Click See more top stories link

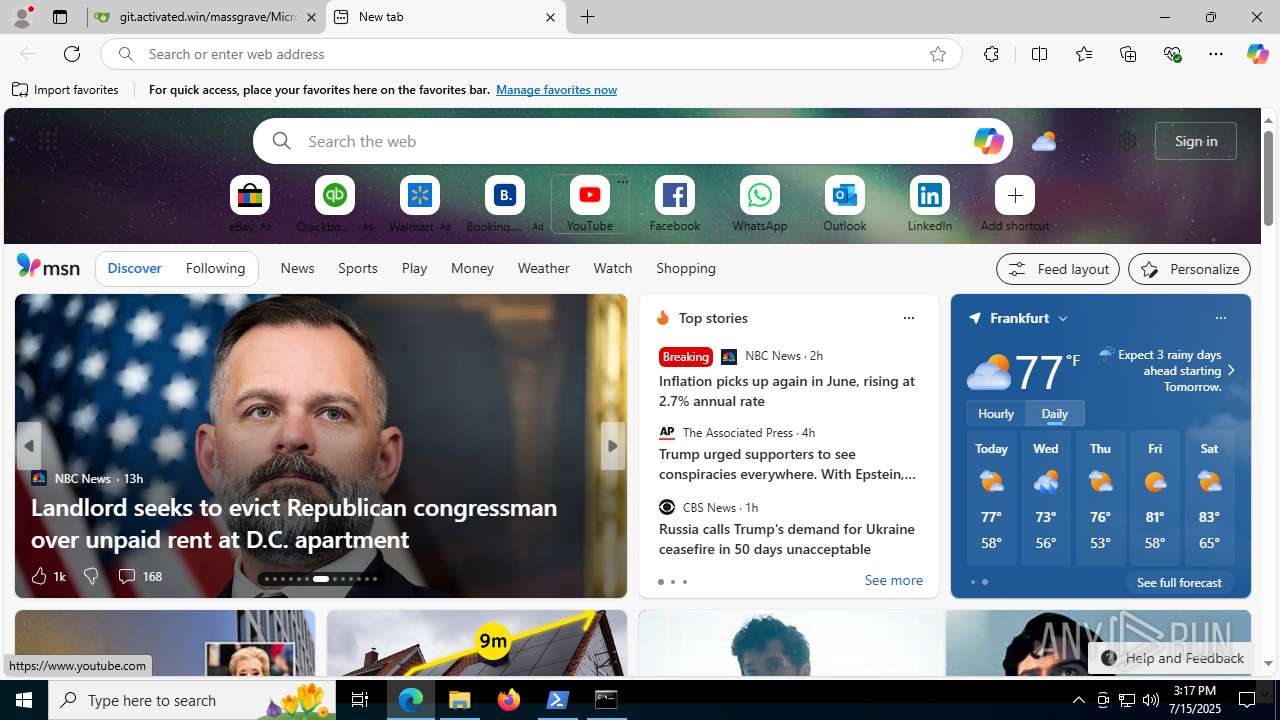pyautogui.click(x=893, y=580)
